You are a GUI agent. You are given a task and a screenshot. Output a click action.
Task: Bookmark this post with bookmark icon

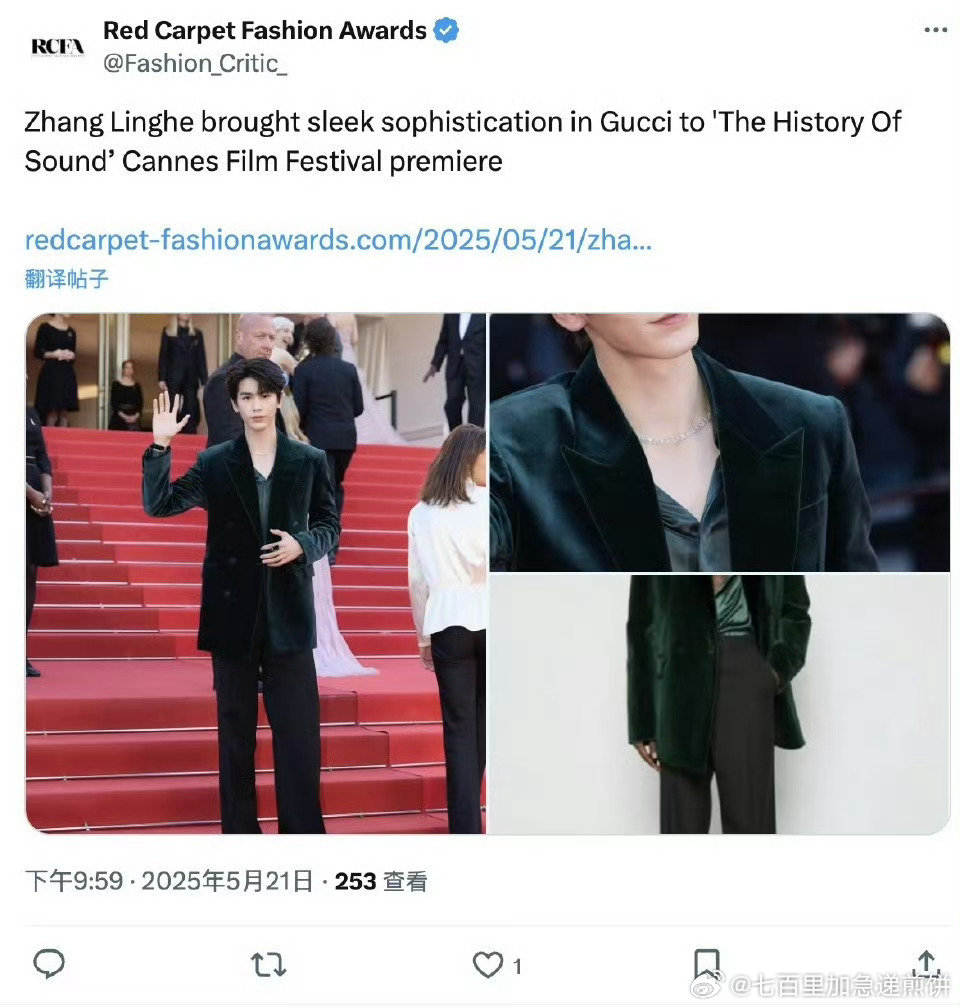pos(707,964)
